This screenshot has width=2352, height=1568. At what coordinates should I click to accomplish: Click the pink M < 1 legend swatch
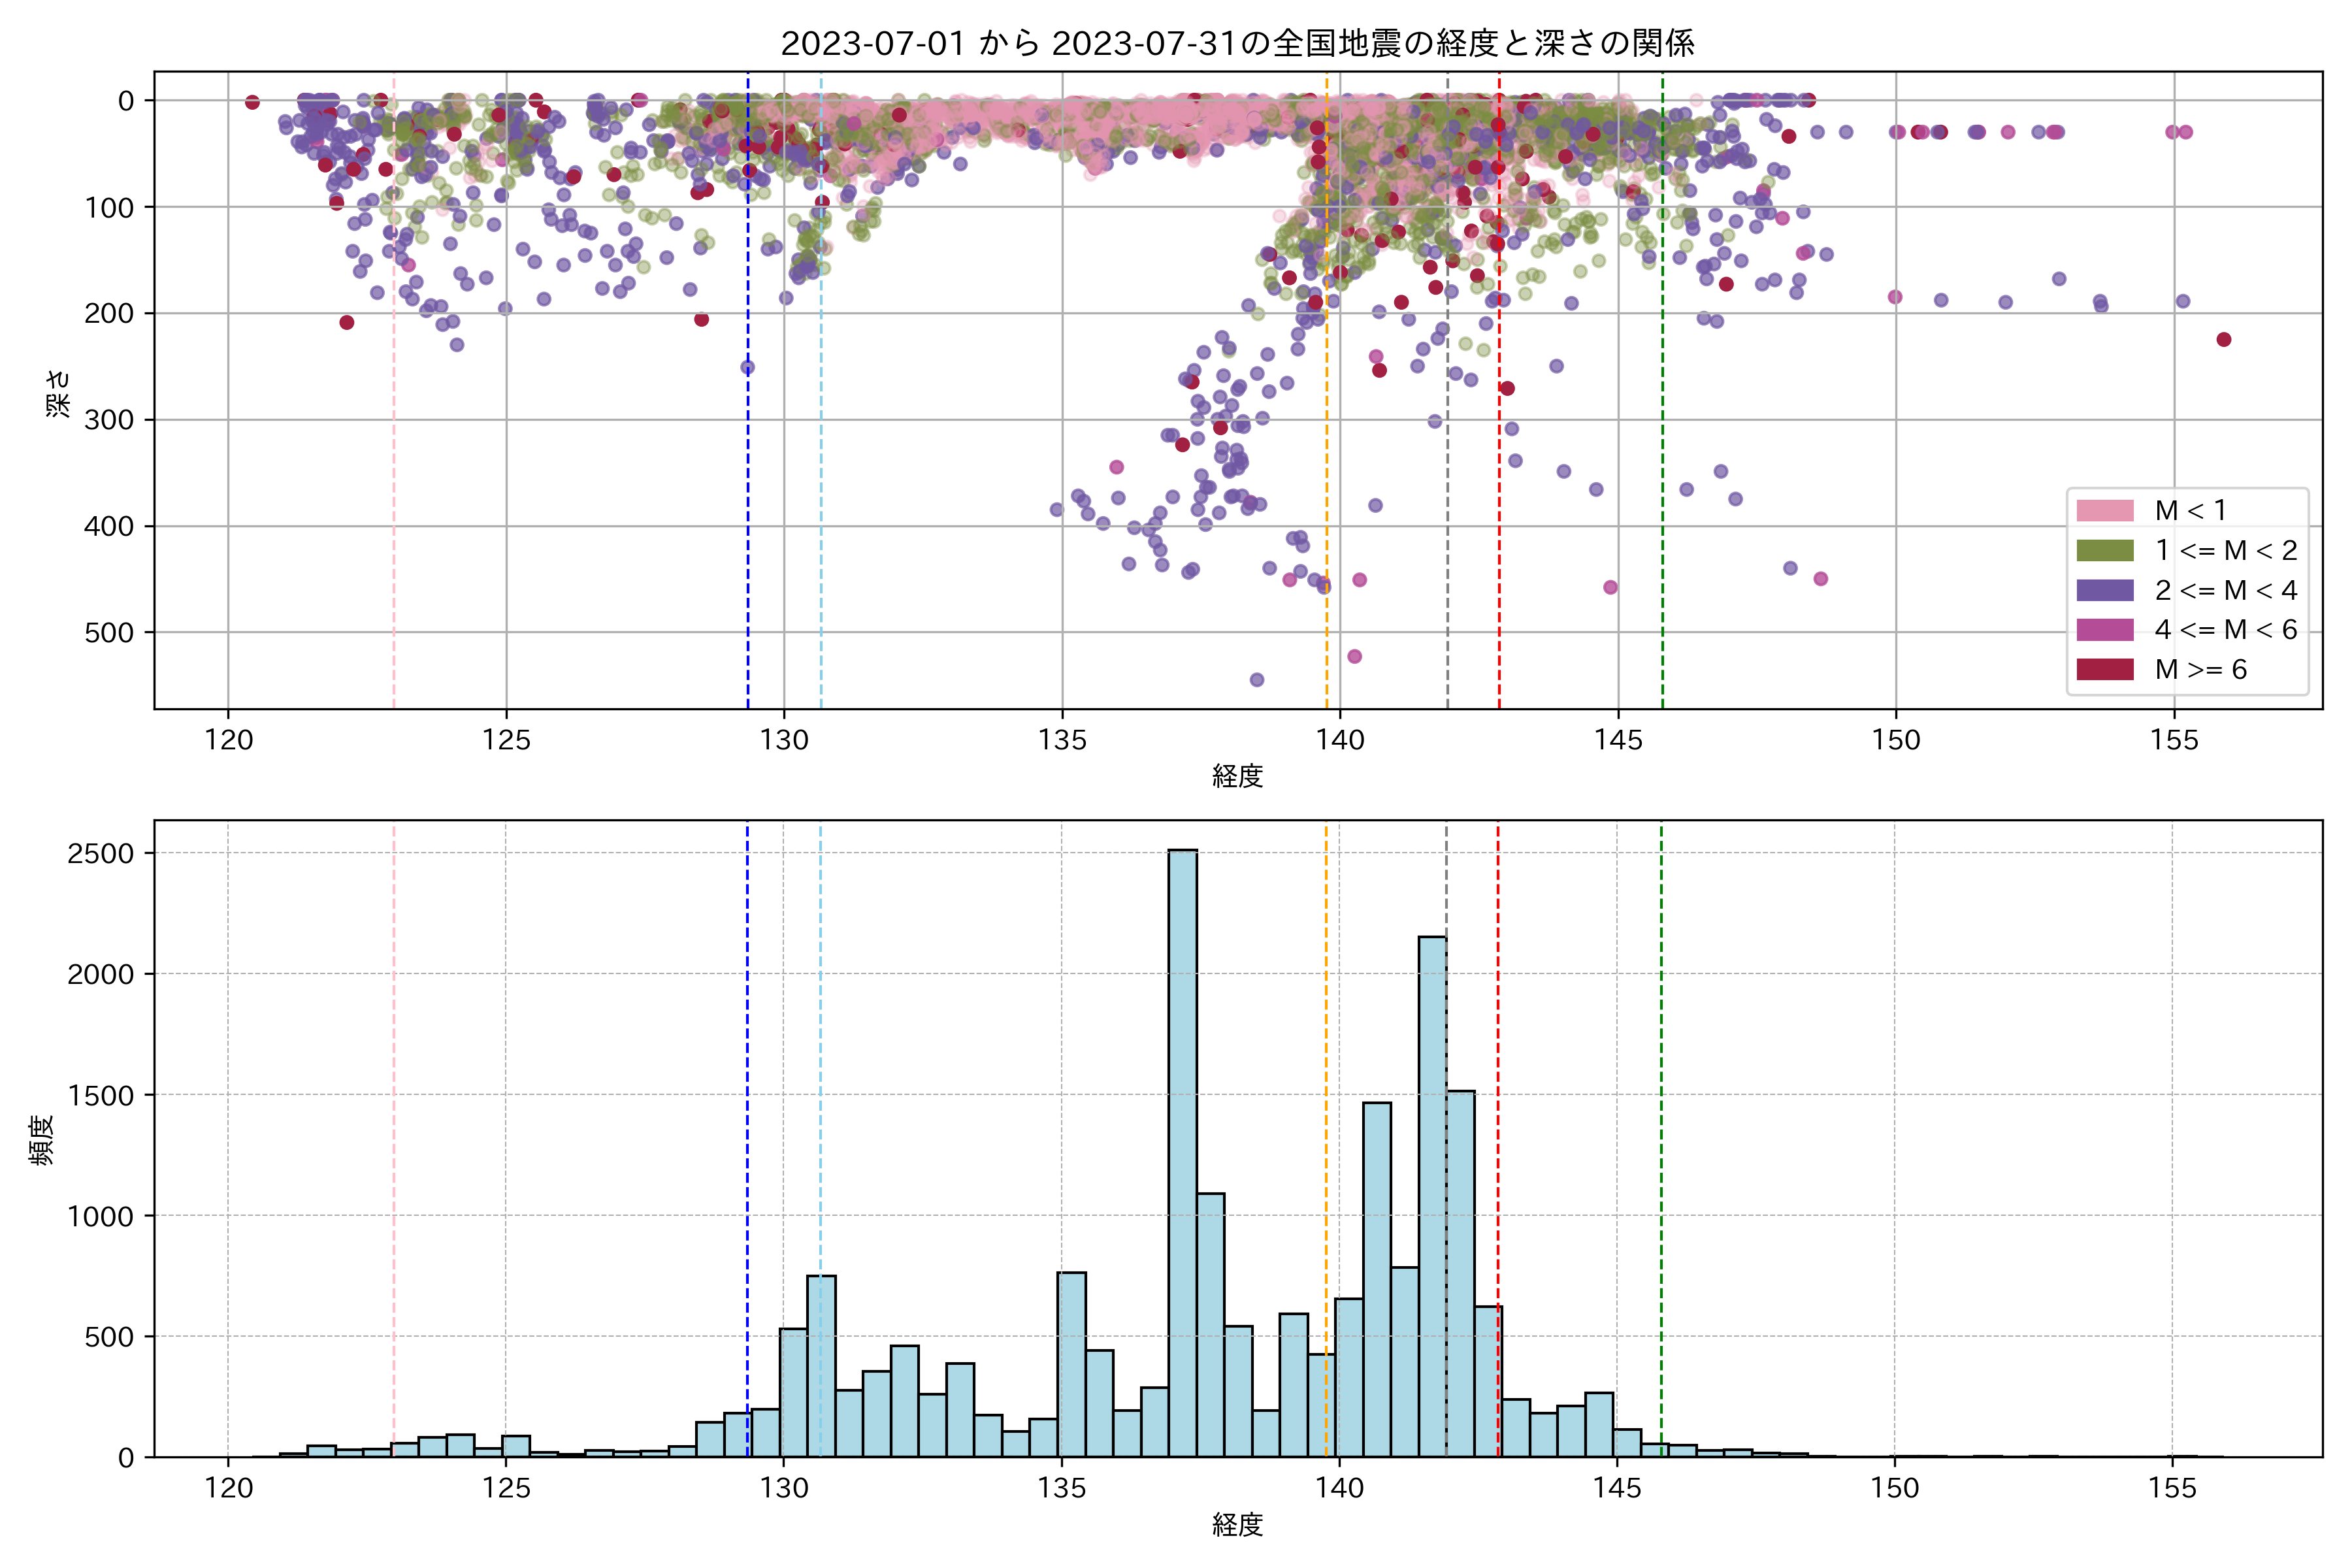coord(2105,511)
